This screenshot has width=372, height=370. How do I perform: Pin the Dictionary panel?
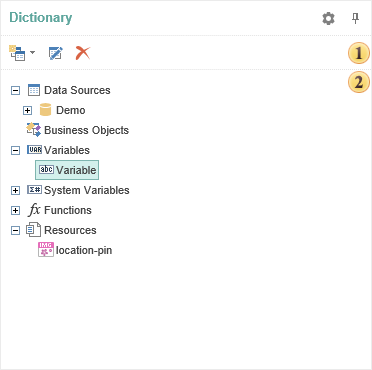pos(356,18)
